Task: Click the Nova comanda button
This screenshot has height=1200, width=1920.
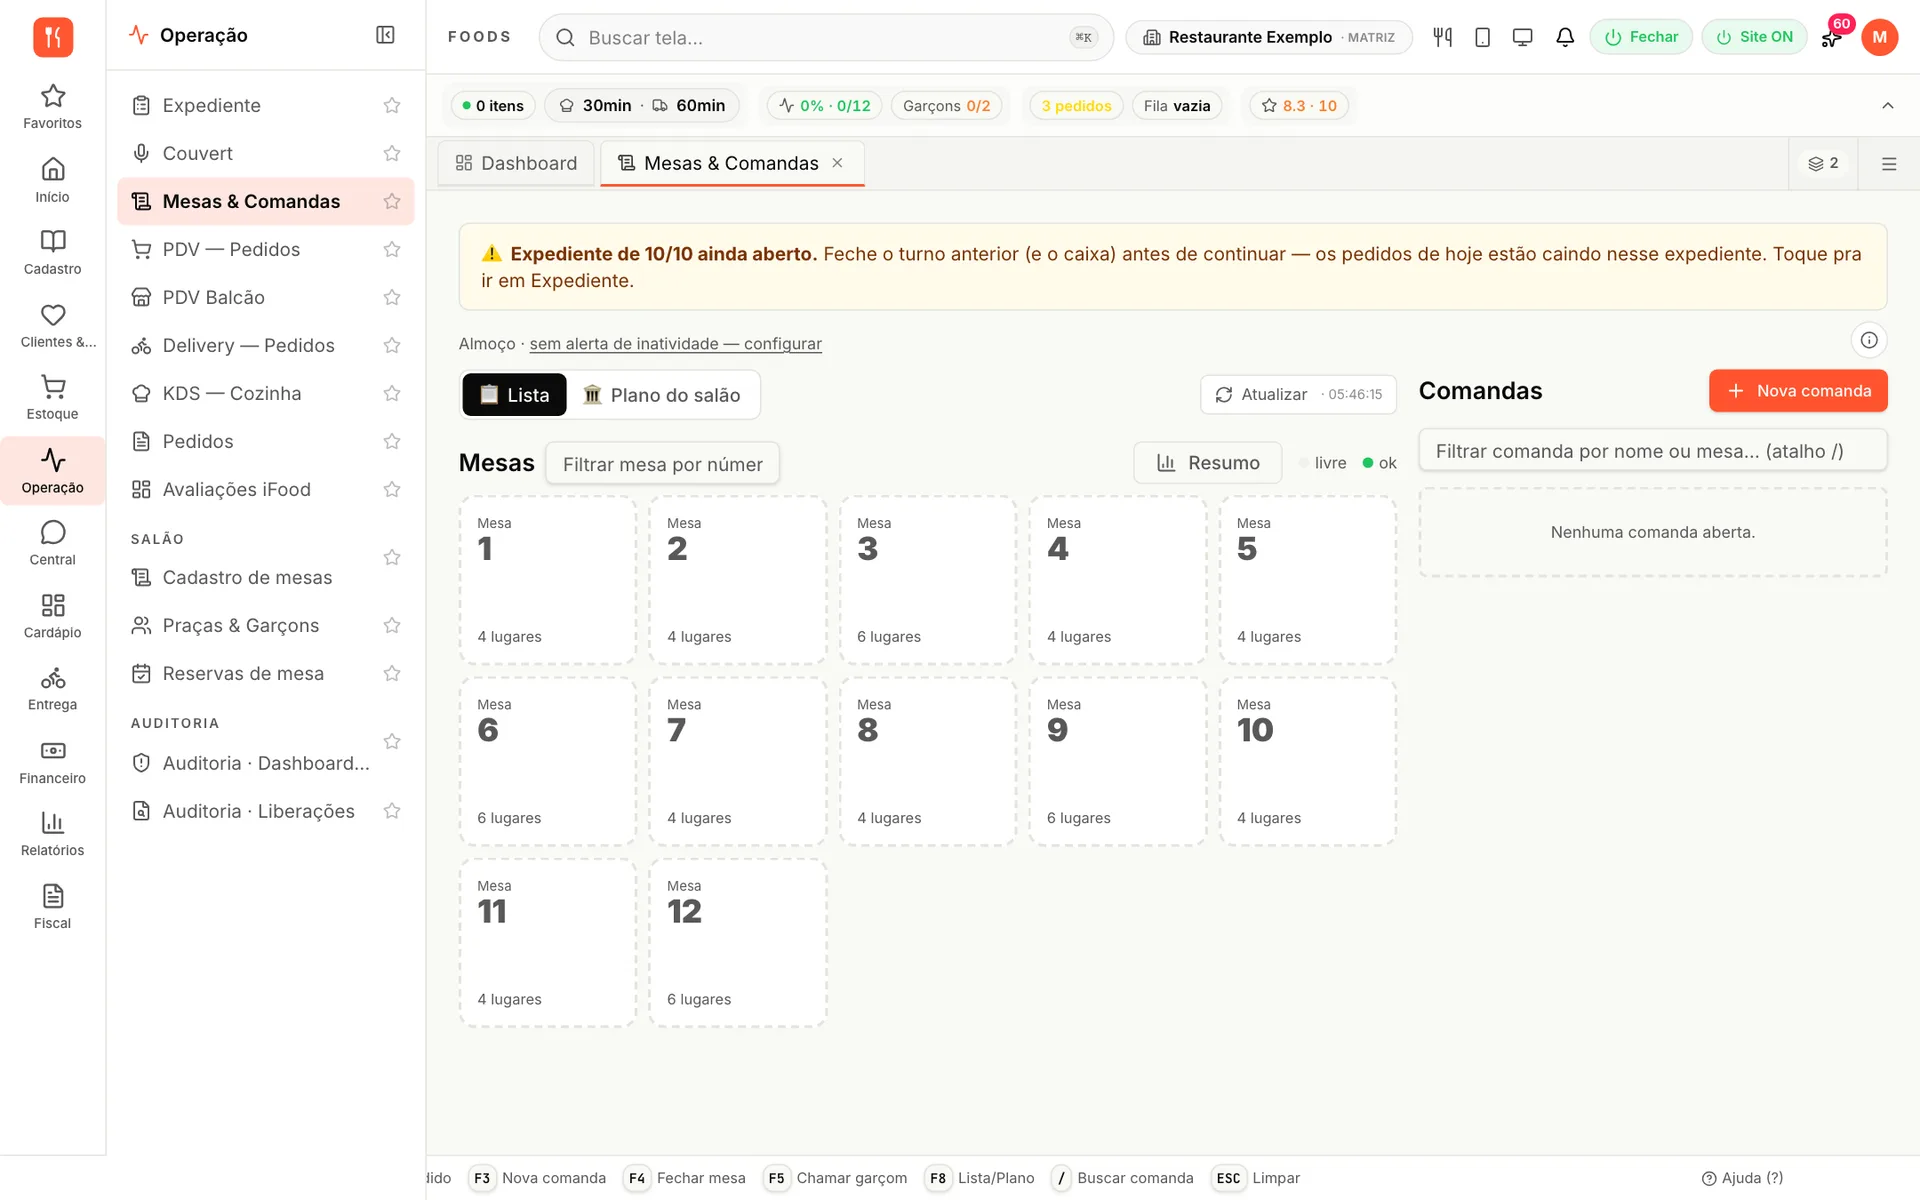Action: click(x=1798, y=391)
